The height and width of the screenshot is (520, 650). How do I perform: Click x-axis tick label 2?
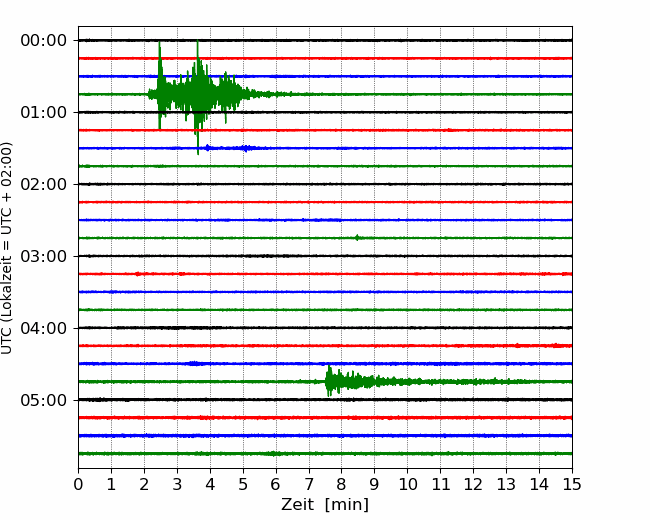tap(144, 484)
